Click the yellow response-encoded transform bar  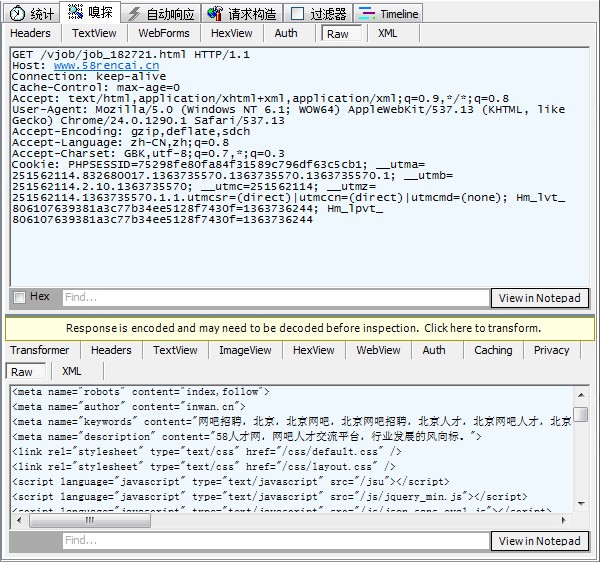[302, 328]
